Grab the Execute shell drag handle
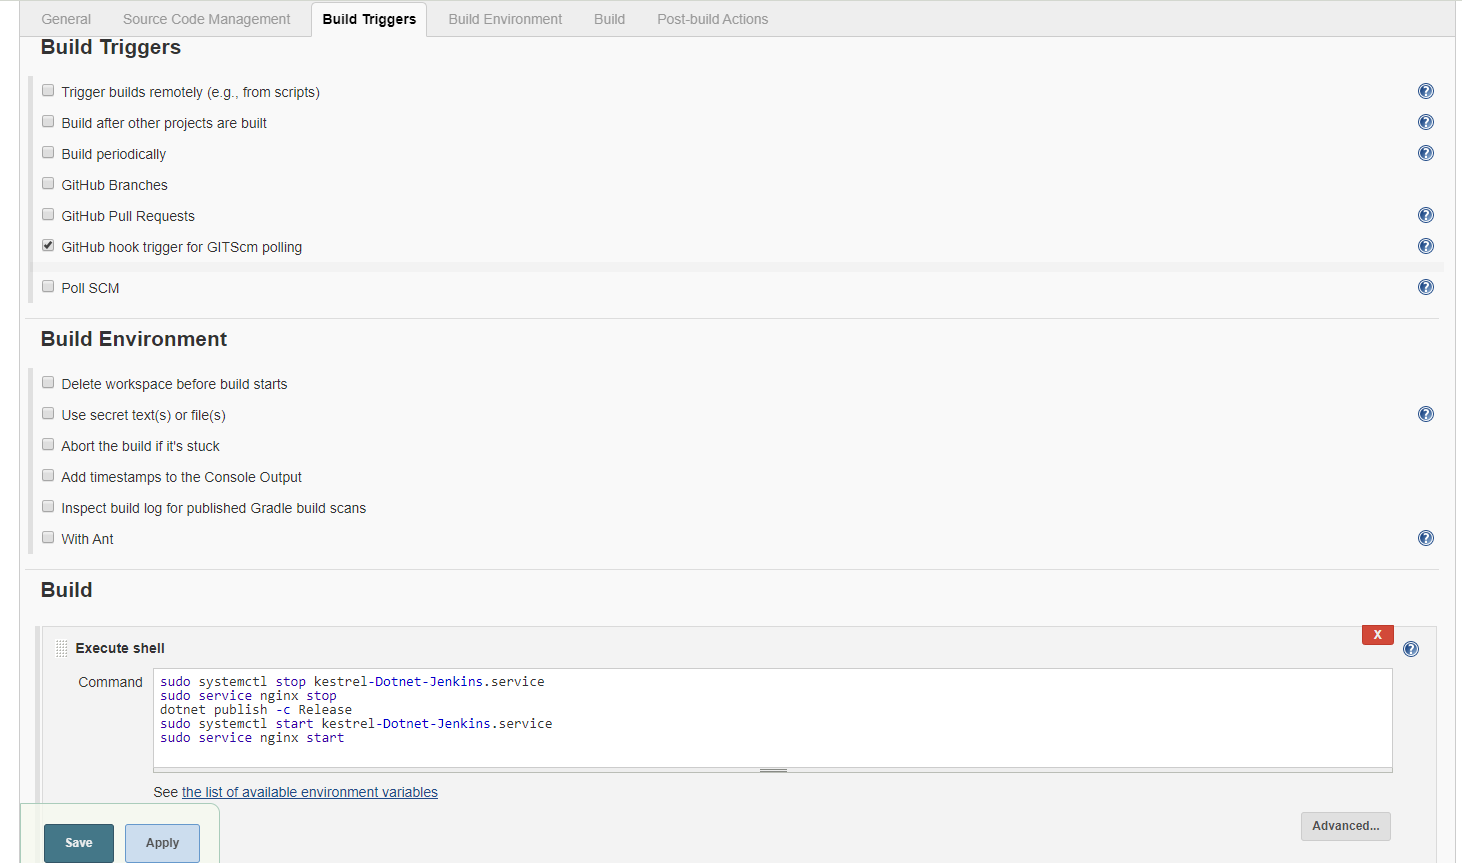The height and width of the screenshot is (863, 1462). click(x=62, y=648)
